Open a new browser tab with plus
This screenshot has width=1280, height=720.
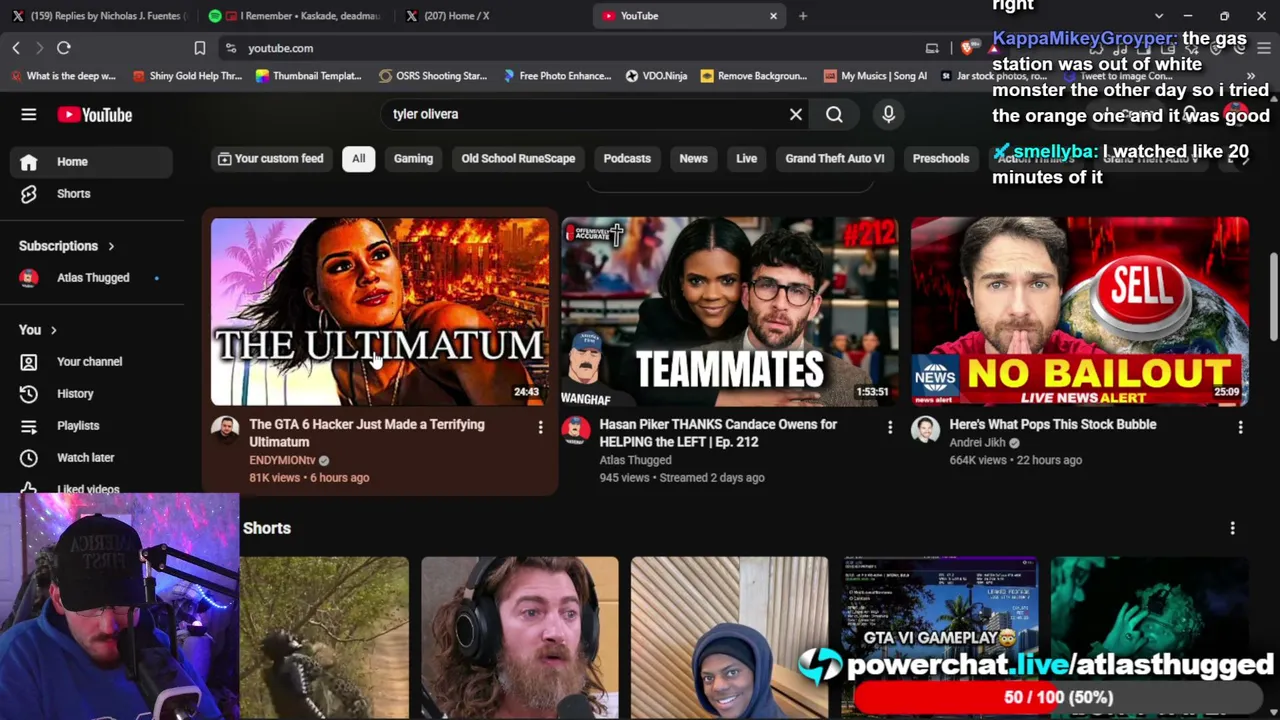coord(803,16)
